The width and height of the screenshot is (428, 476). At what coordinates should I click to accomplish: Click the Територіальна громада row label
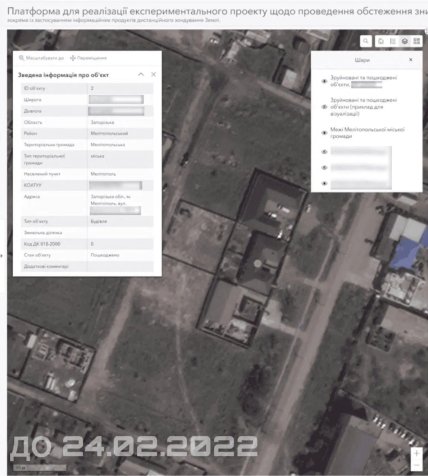[x=49, y=145]
